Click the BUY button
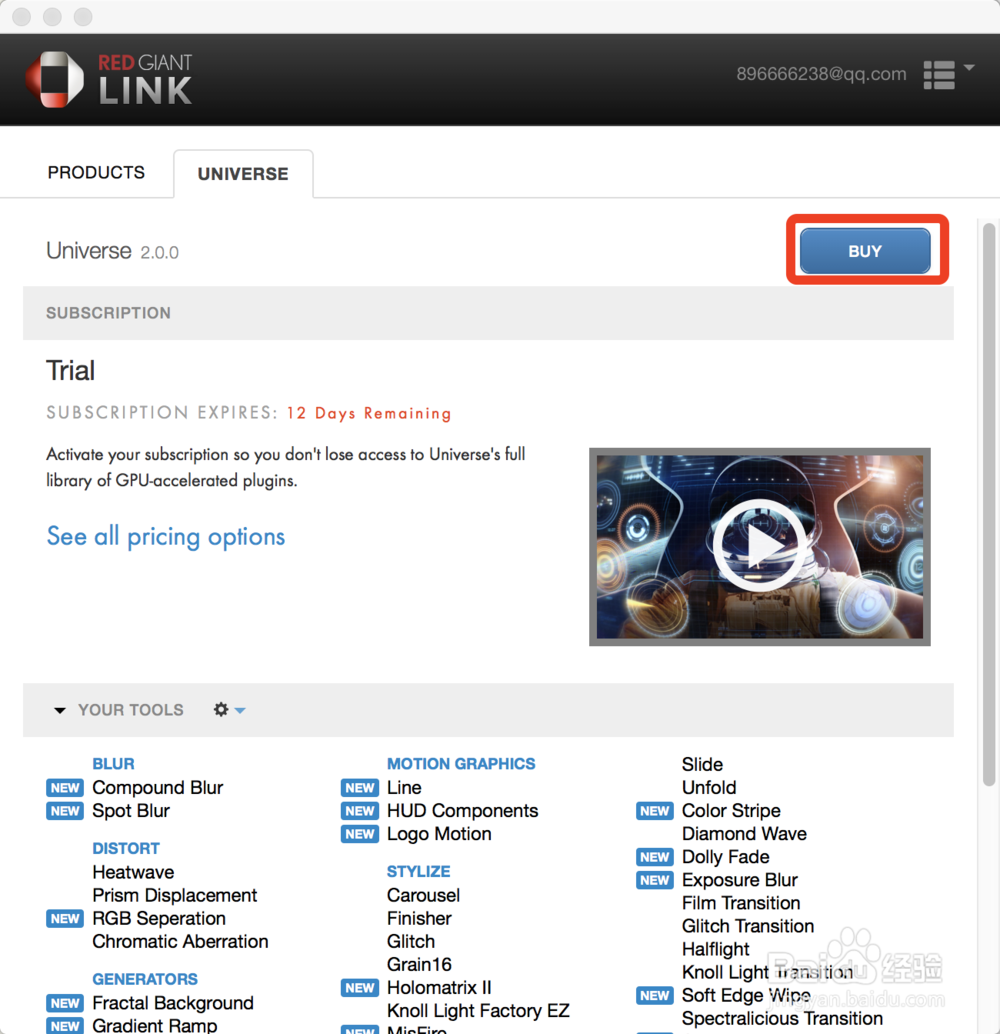1000x1034 pixels. click(865, 251)
